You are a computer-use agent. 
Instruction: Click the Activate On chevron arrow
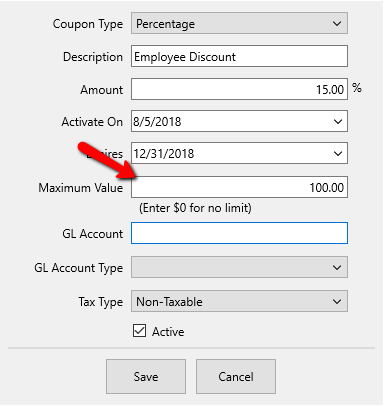(x=338, y=121)
